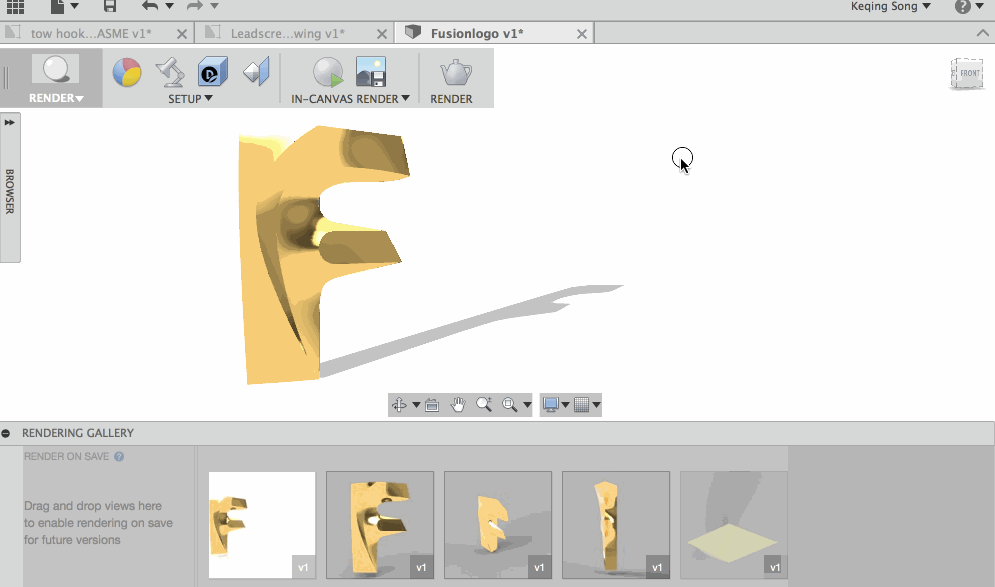The height and width of the screenshot is (587, 995).
Task: Open the Fit view magnifier icon
Action: pos(510,405)
